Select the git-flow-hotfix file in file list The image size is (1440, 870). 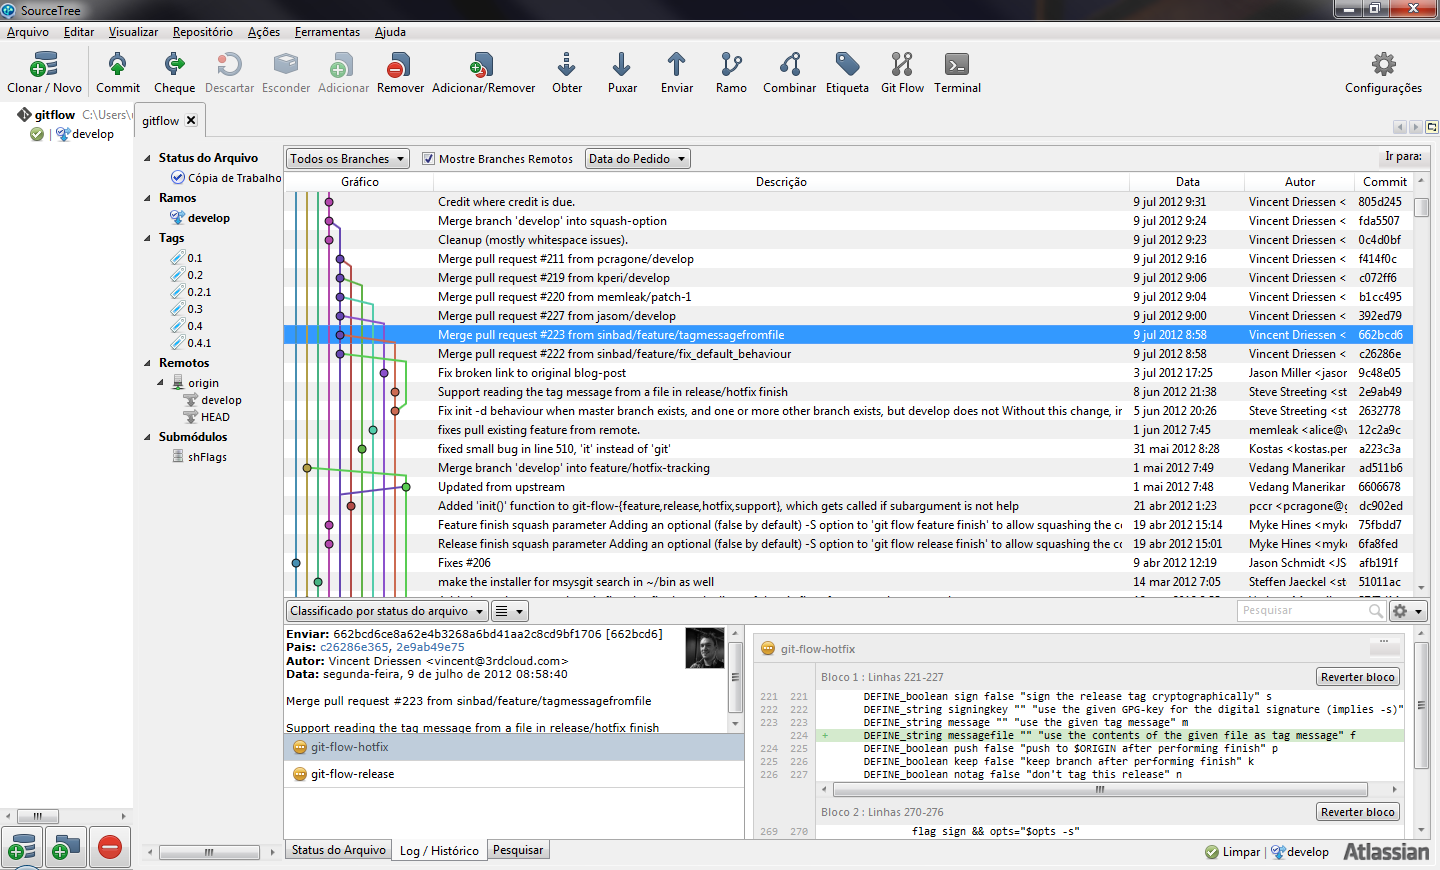click(514, 747)
